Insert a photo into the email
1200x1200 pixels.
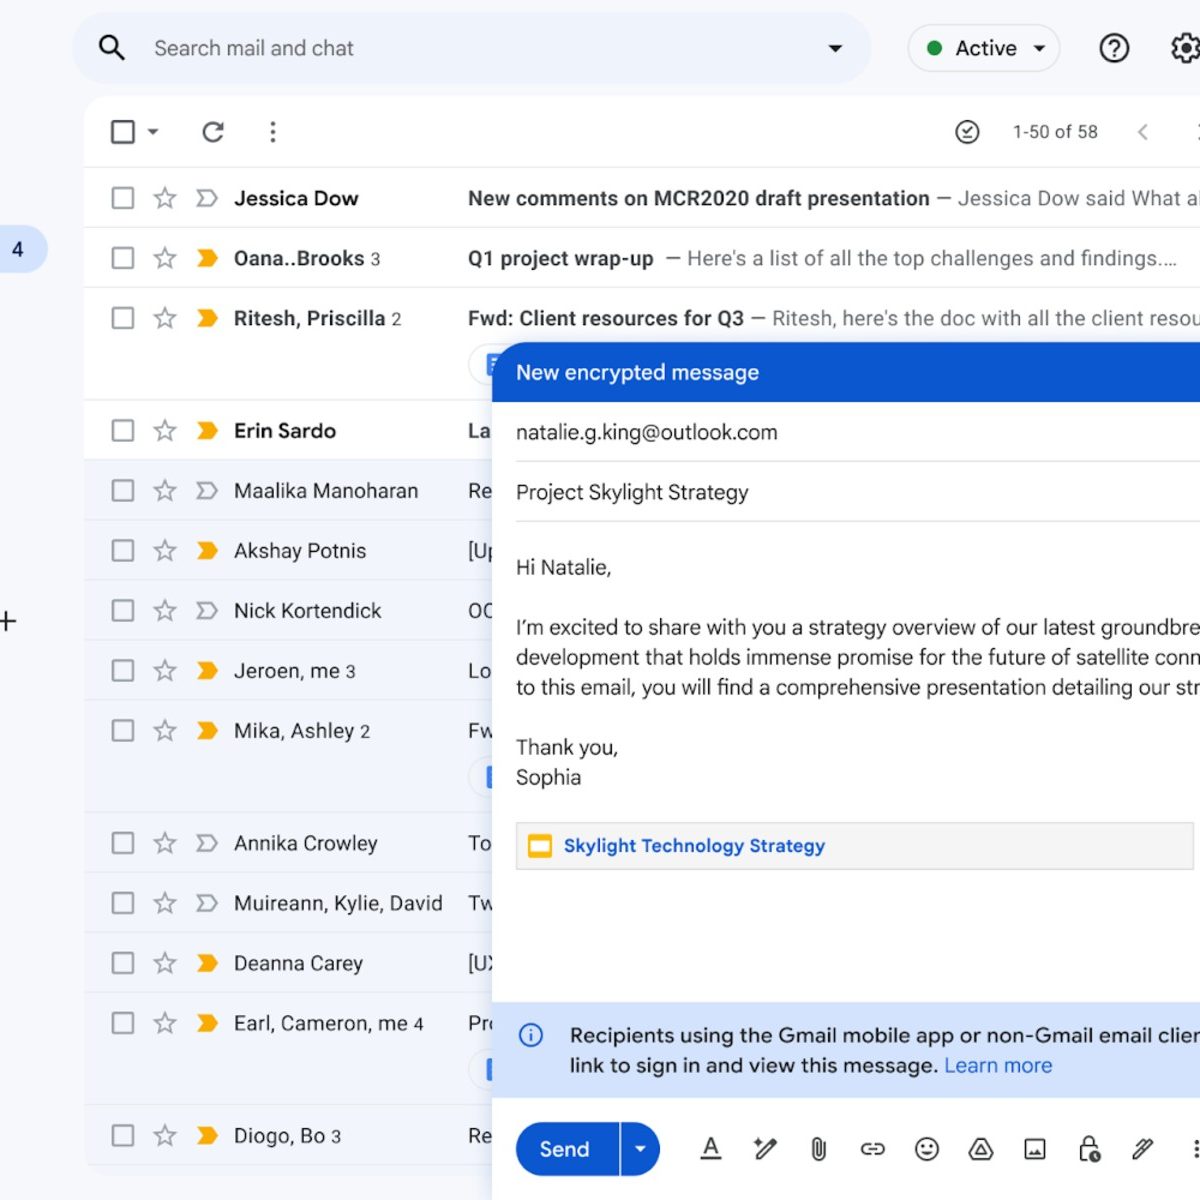[1035, 1149]
